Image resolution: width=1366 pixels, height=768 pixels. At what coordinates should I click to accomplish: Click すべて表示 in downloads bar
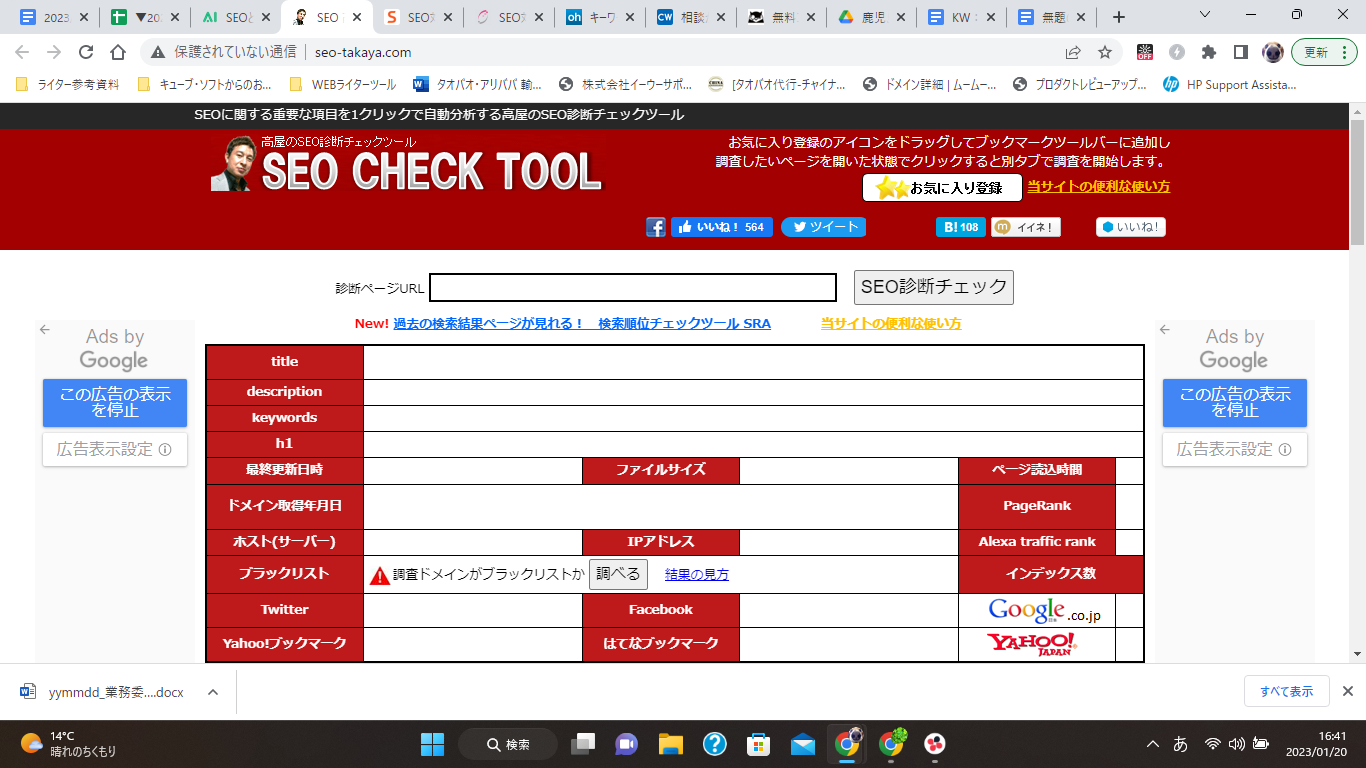1287,691
